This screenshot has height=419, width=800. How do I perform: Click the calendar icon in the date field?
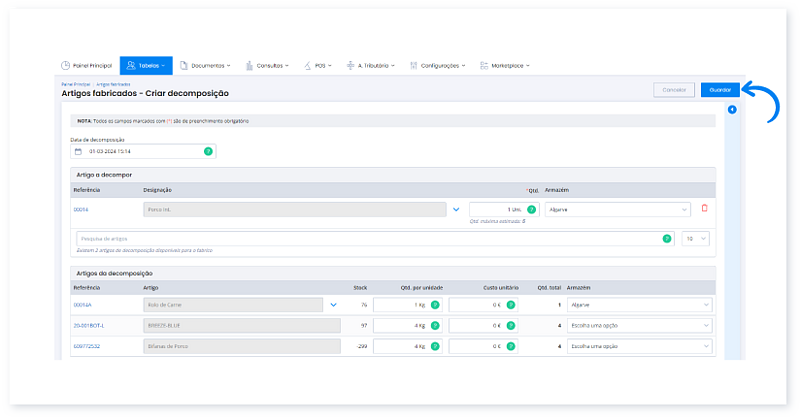pos(78,152)
